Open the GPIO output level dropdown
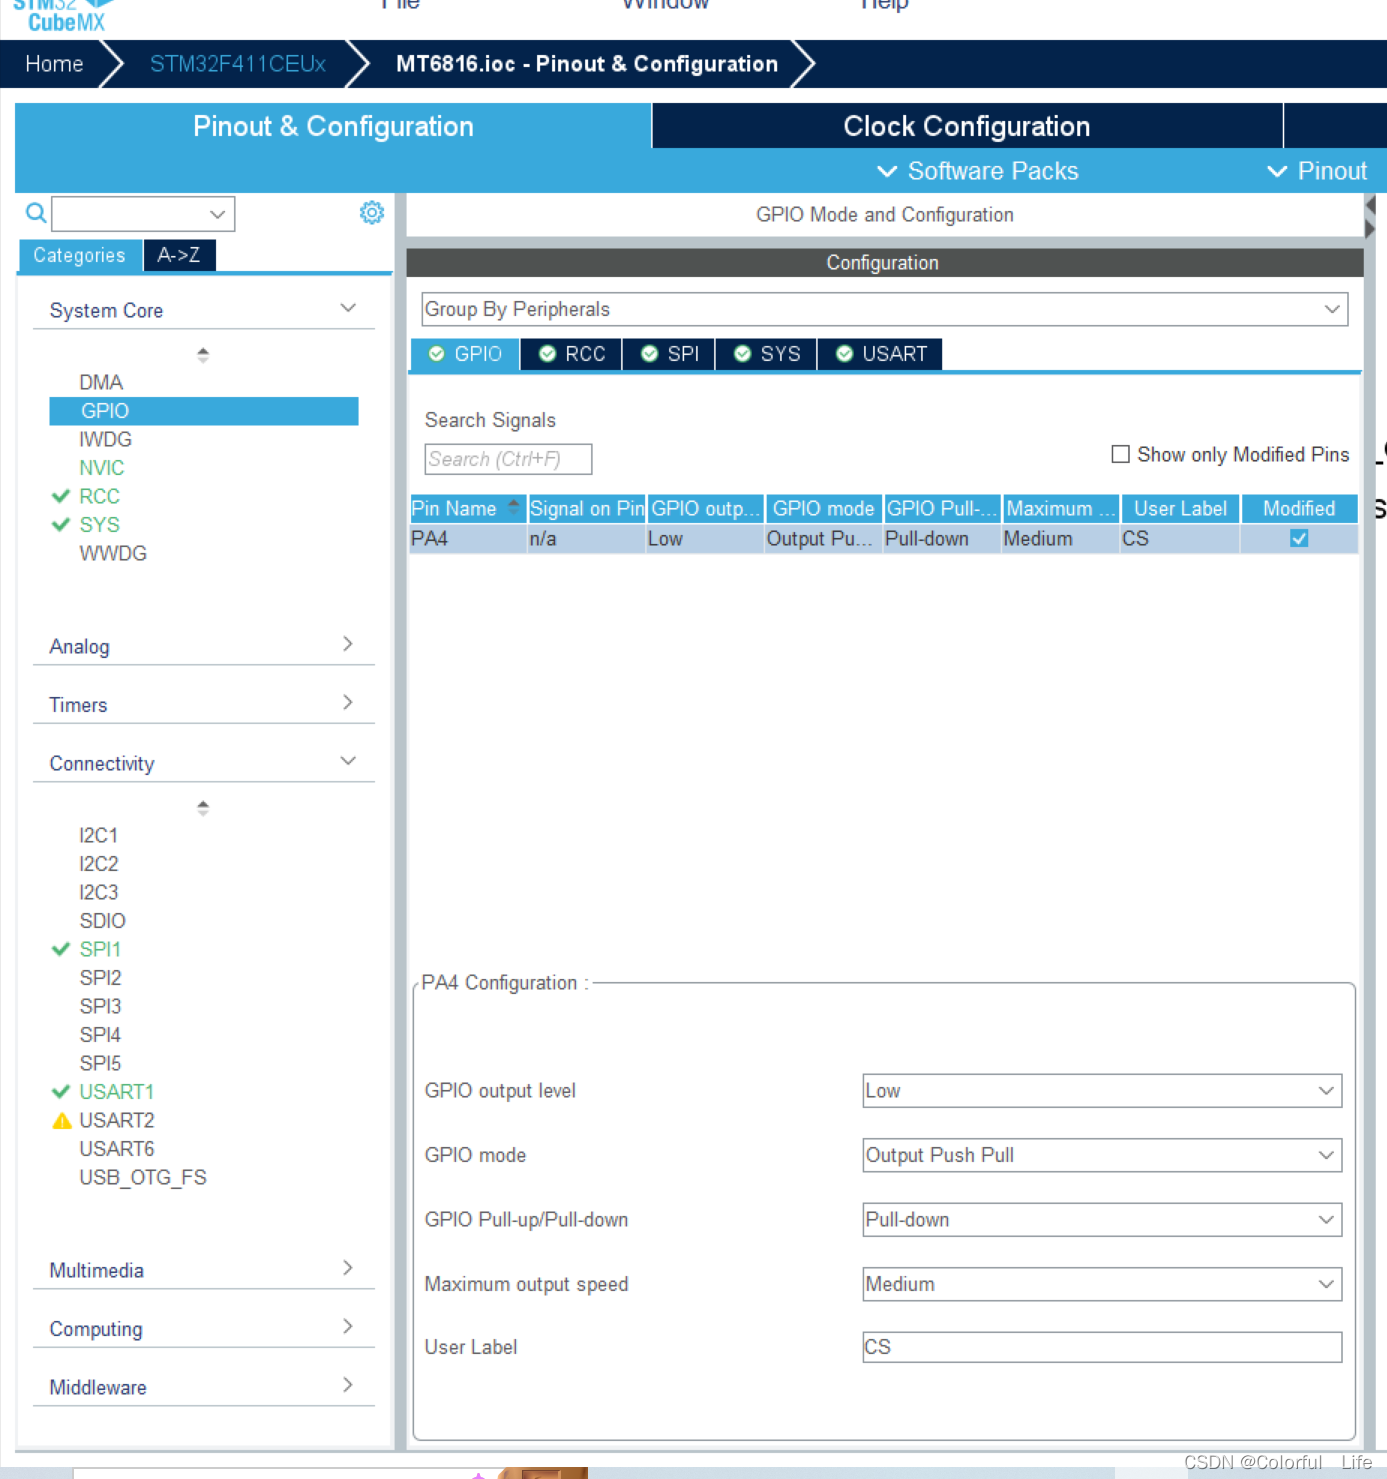Screen dimensions: 1387x1479 tap(1102, 1091)
